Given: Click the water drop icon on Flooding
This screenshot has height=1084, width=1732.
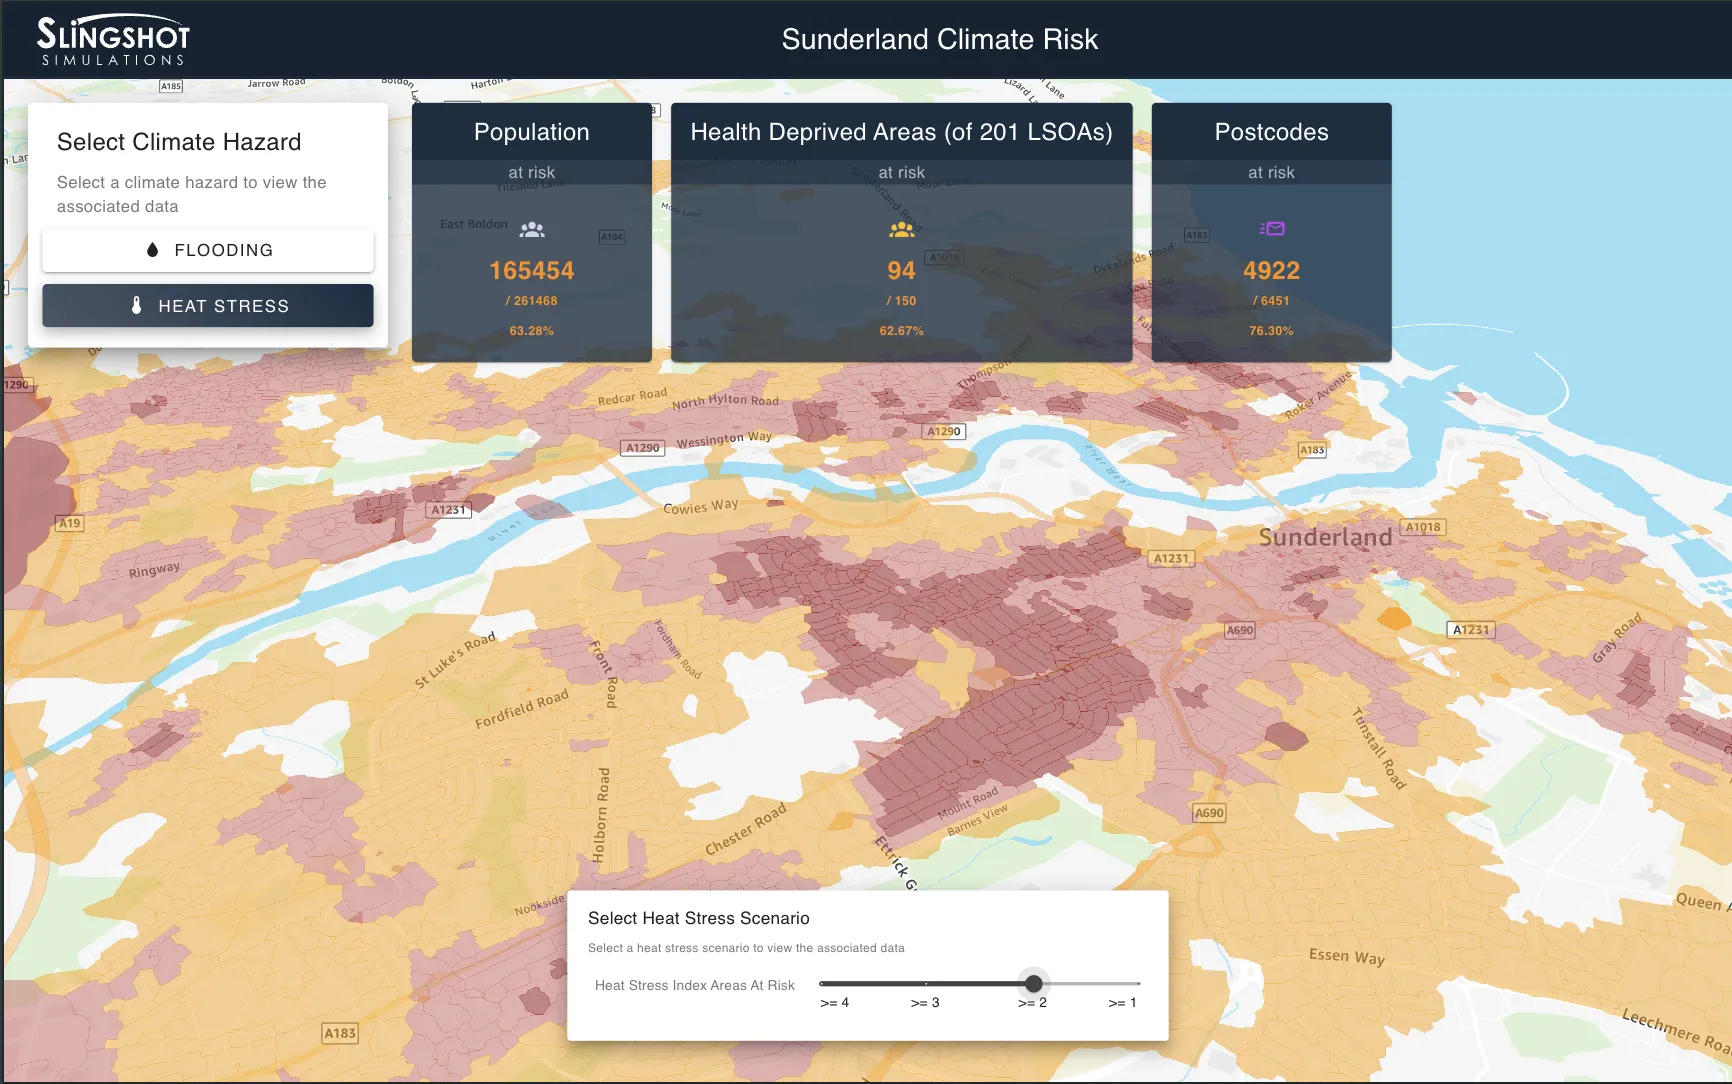Looking at the screenshot, I should point(152,250).
